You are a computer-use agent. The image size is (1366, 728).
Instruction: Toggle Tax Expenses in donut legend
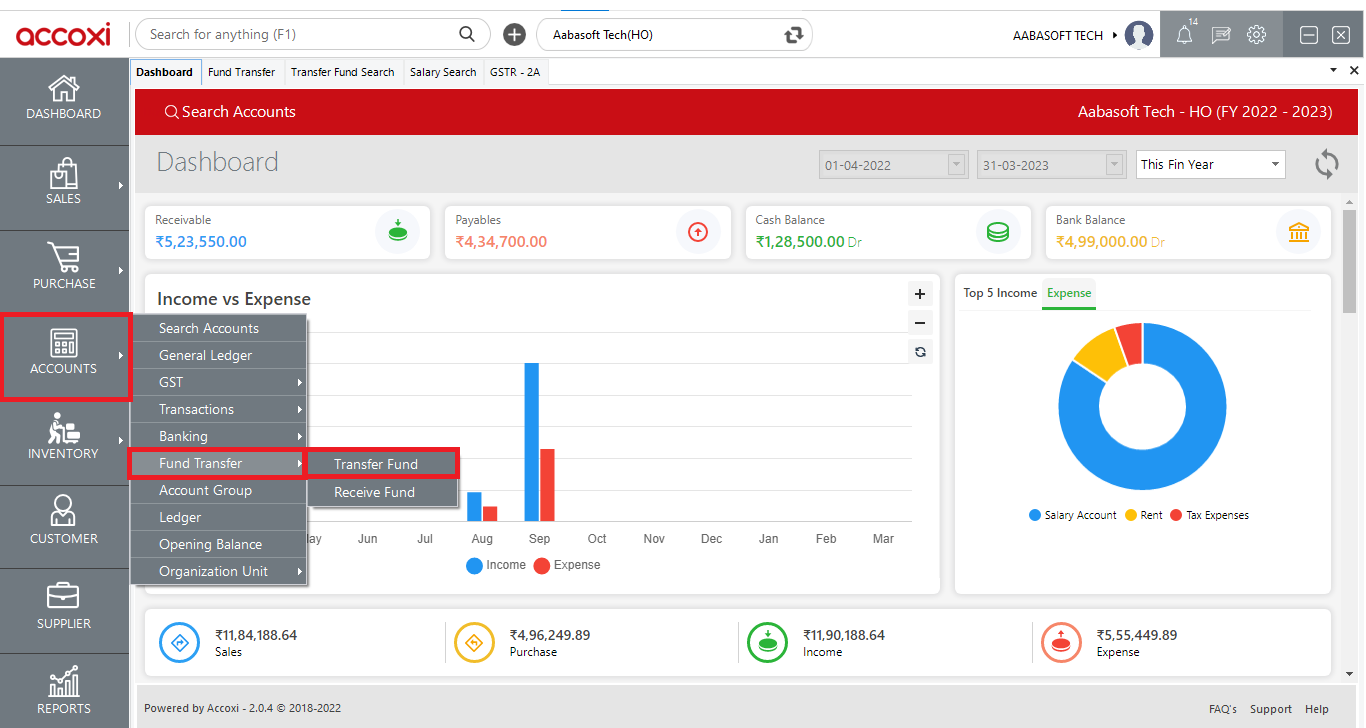click(1210, 515)
